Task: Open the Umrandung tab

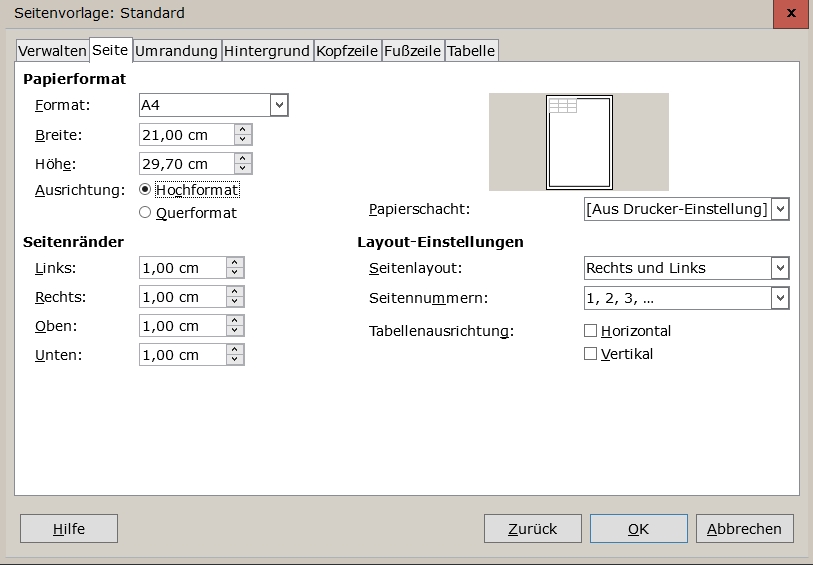Action: 176,51
